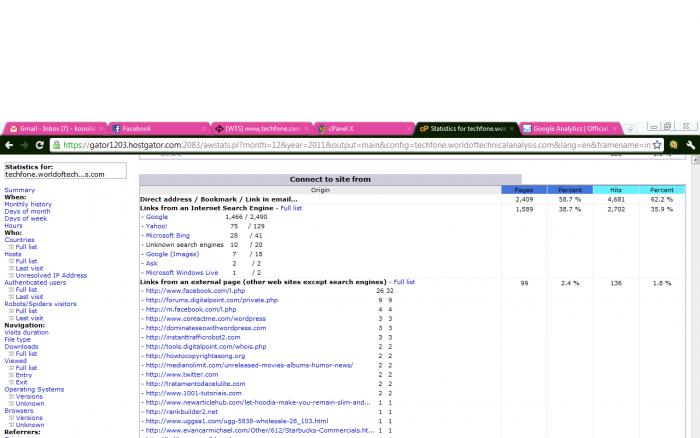Select the Statistics for techfone tab
Screen dimensions: 700x438
[x=467, y=129]
